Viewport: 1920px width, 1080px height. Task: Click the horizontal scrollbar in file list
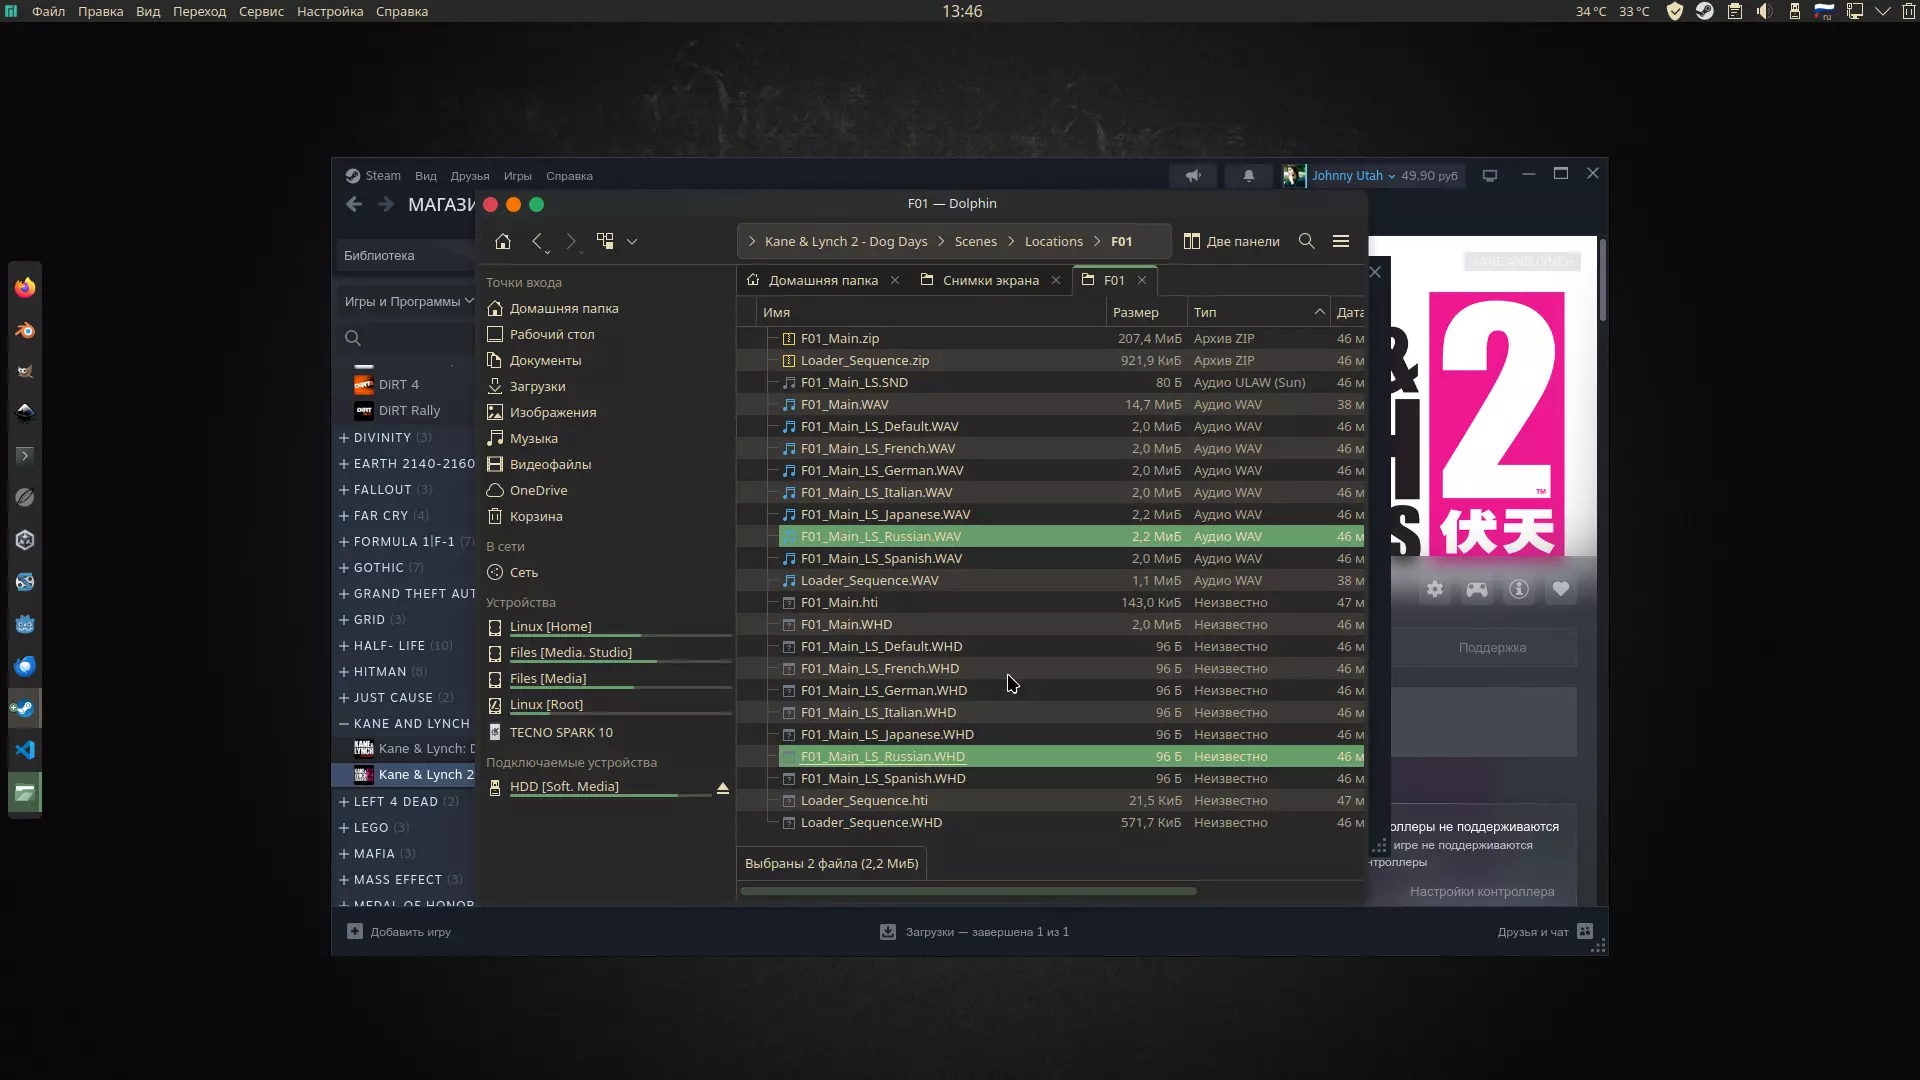967,891
